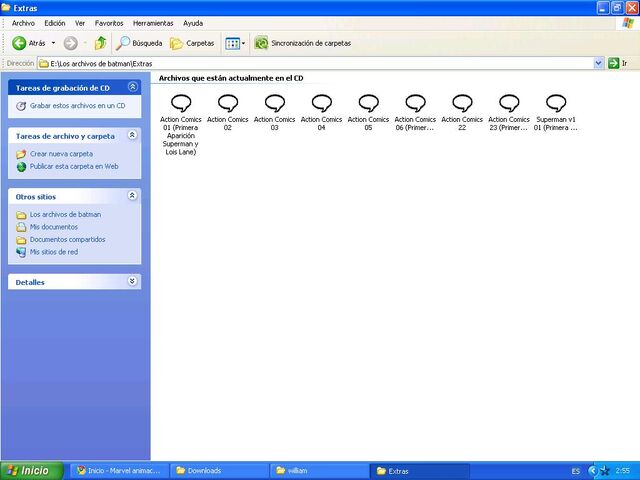Select Action Comics 22 file icon
Image resolution: width=640 pixels, height=480 pixels.
[462, 103]
